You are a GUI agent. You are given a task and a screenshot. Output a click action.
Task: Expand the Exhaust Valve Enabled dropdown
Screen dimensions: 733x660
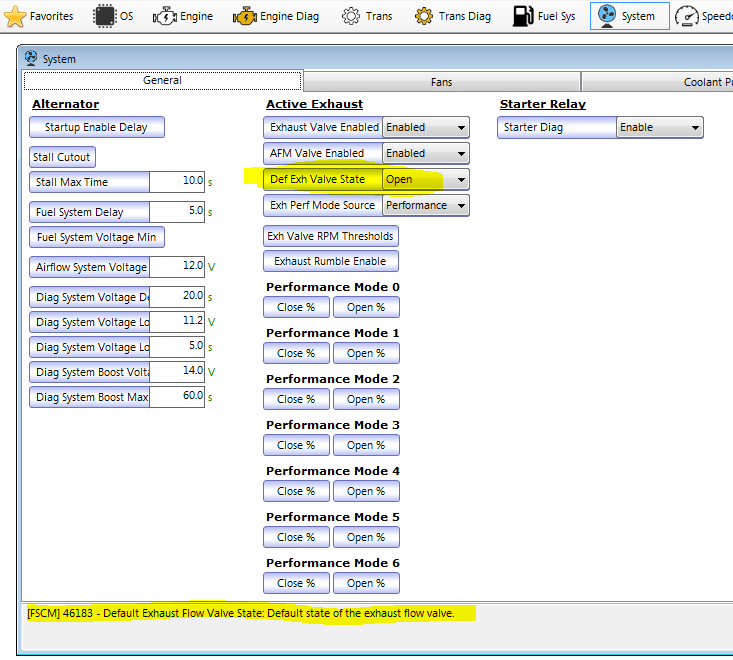pyautogui.click(x=460, y=128)
